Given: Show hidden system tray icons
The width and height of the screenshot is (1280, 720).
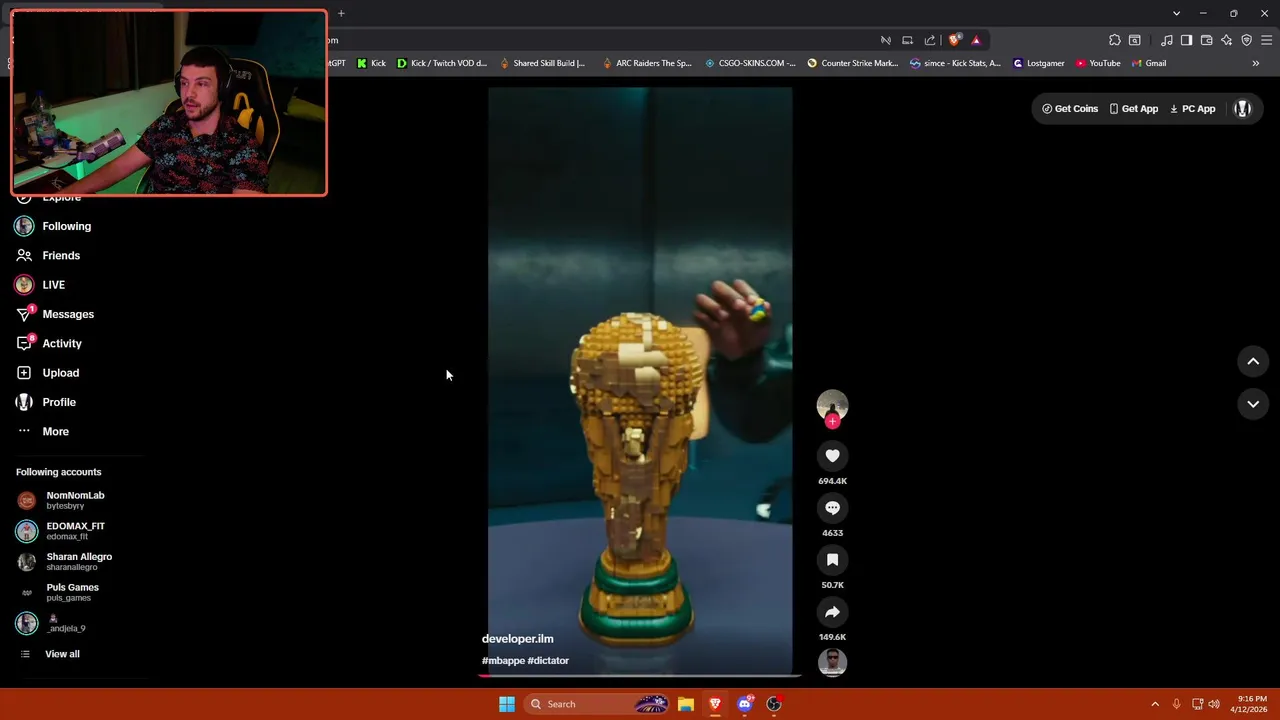Looking at the screenshot, I should tap(1155, 704).
